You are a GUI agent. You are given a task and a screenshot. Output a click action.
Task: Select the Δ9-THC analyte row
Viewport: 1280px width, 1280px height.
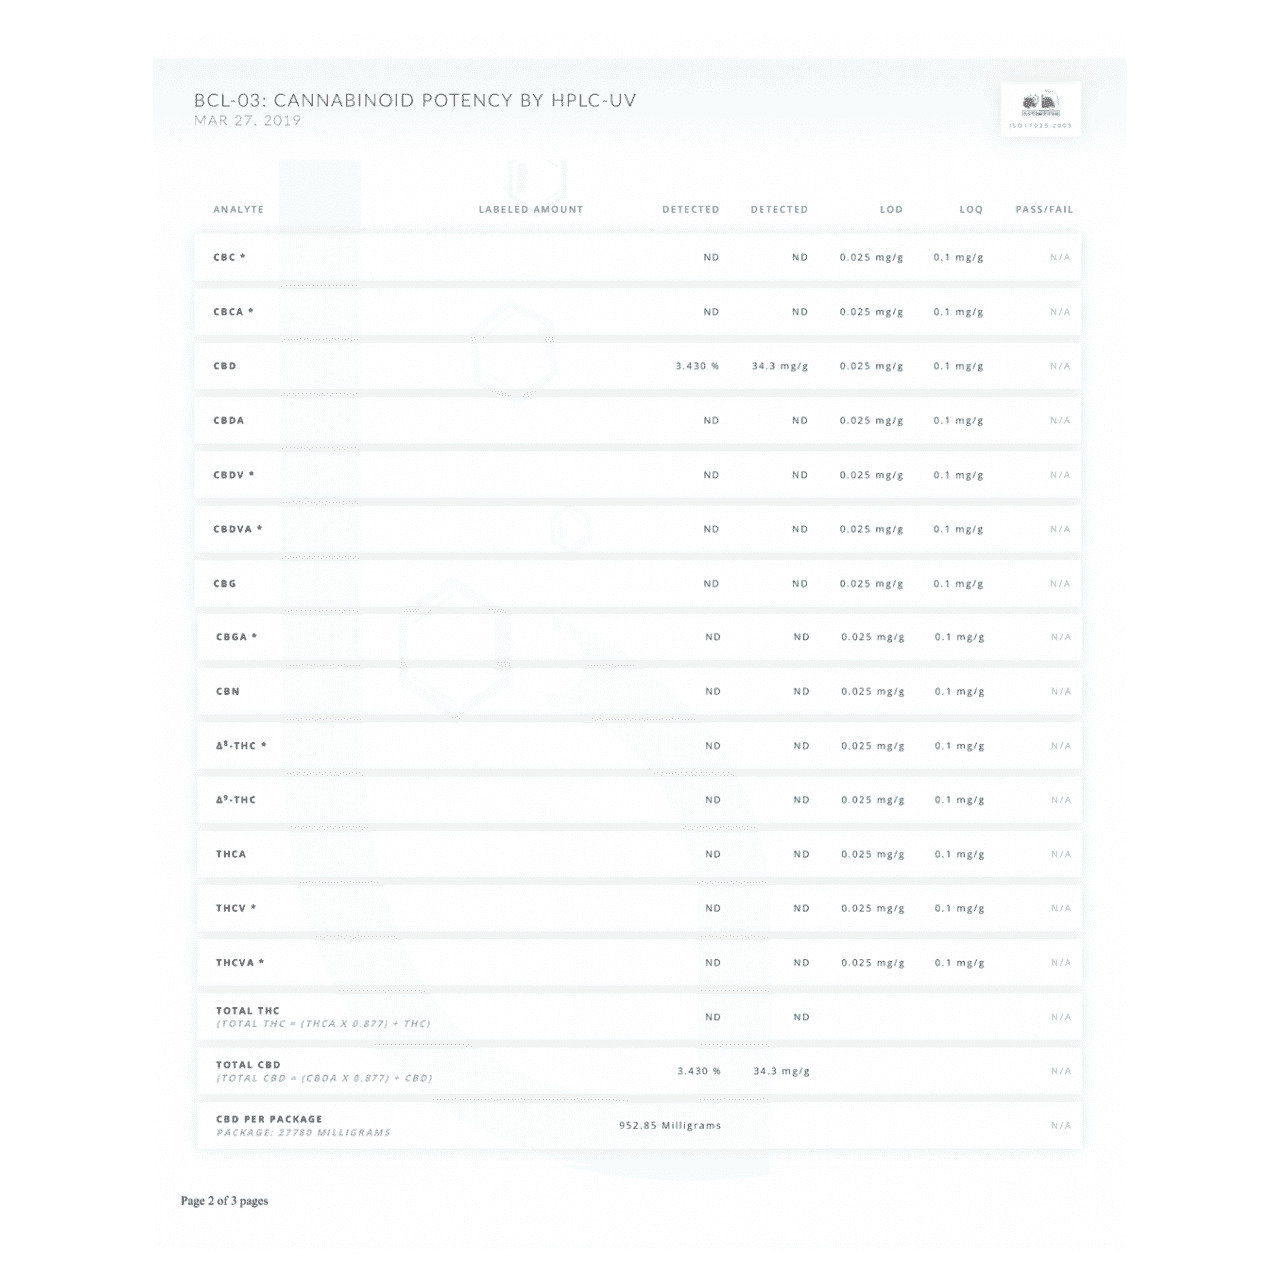click(638, 800)
